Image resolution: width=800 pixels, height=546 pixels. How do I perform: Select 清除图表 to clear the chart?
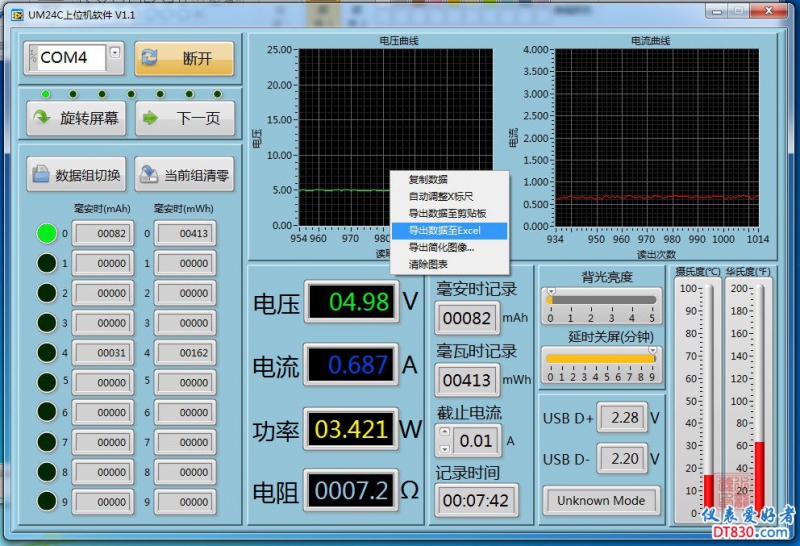428,264
